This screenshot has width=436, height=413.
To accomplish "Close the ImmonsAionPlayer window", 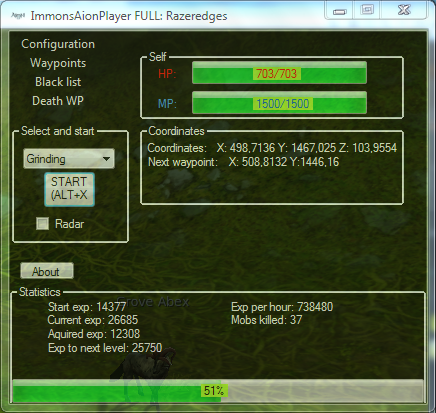I will [404, 10].
